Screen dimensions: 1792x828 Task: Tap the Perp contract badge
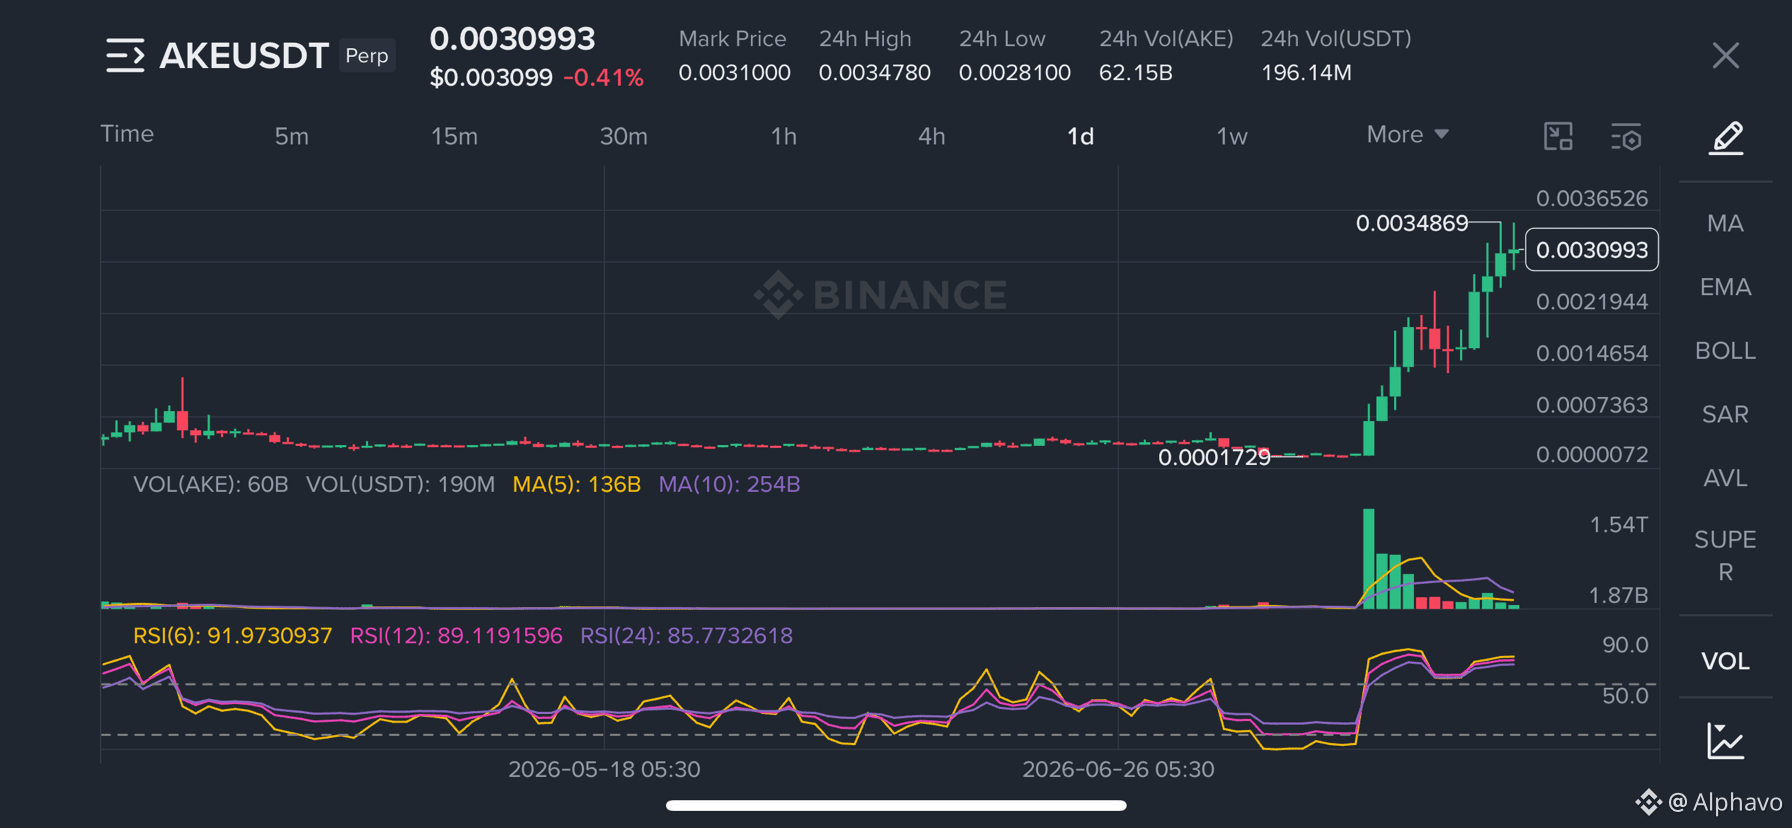(x=367, y=56)
